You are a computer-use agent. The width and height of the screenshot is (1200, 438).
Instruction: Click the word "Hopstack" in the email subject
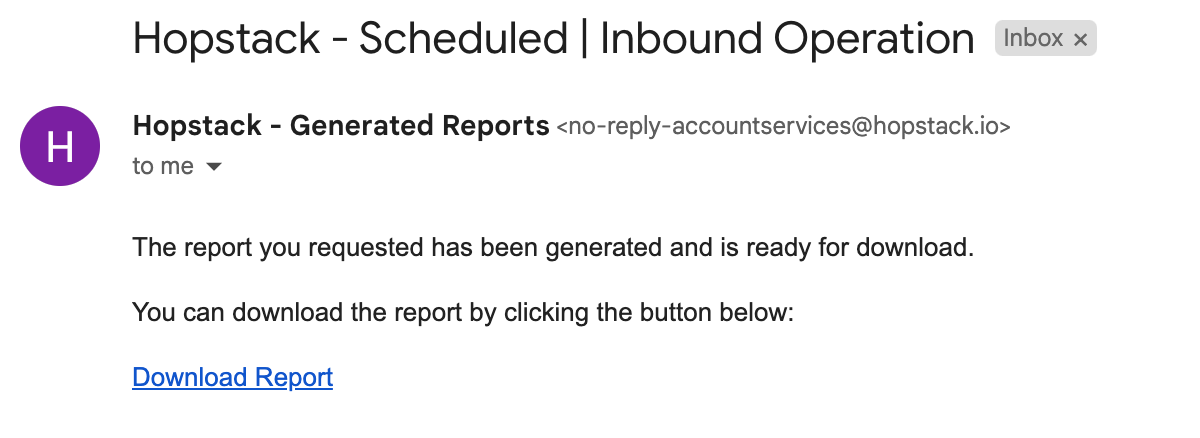coord(225,39)
